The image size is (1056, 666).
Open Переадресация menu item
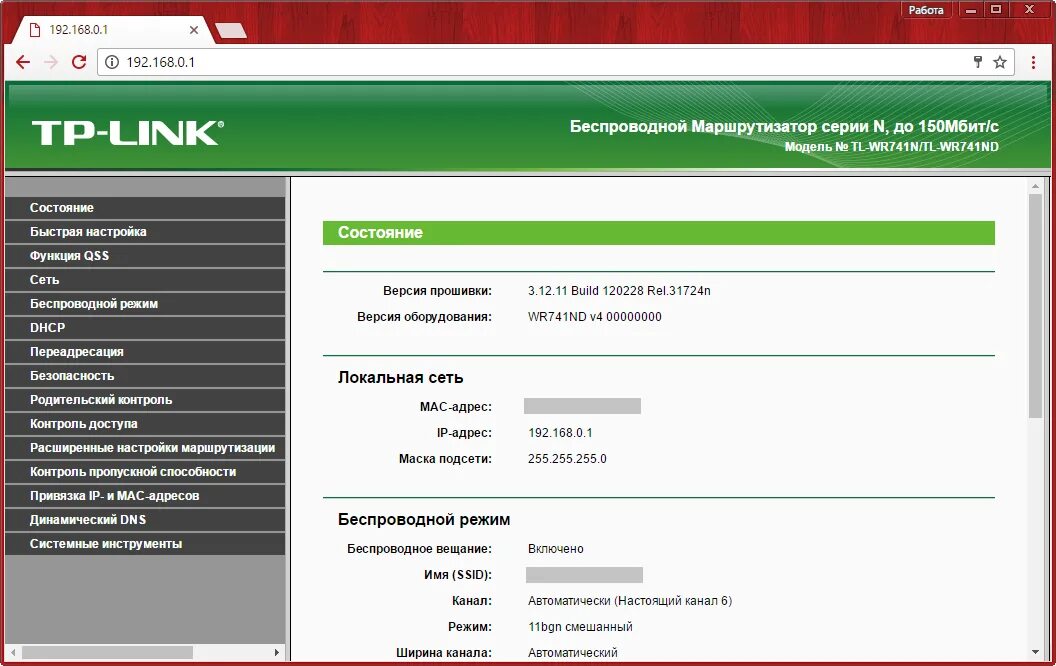click(145, 352)
